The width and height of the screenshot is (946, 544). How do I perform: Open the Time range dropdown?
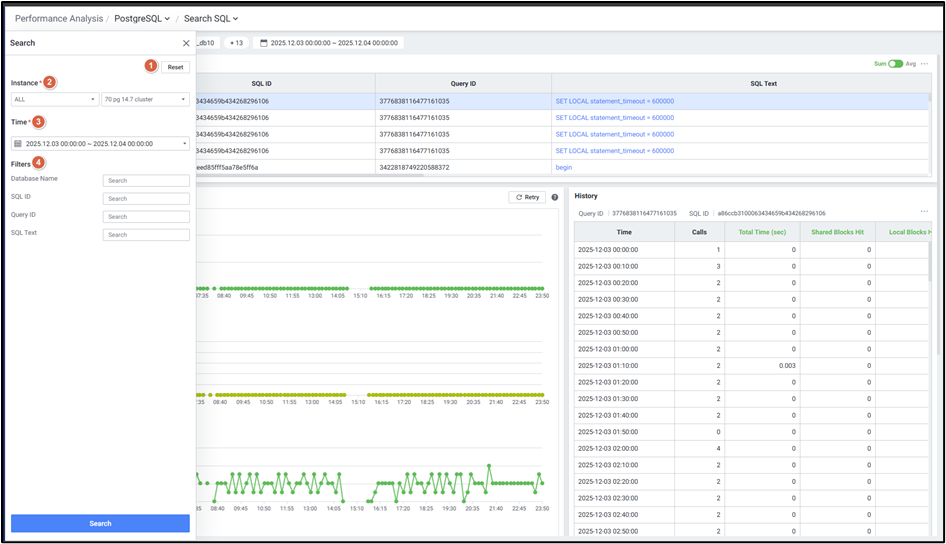(100, 144)
